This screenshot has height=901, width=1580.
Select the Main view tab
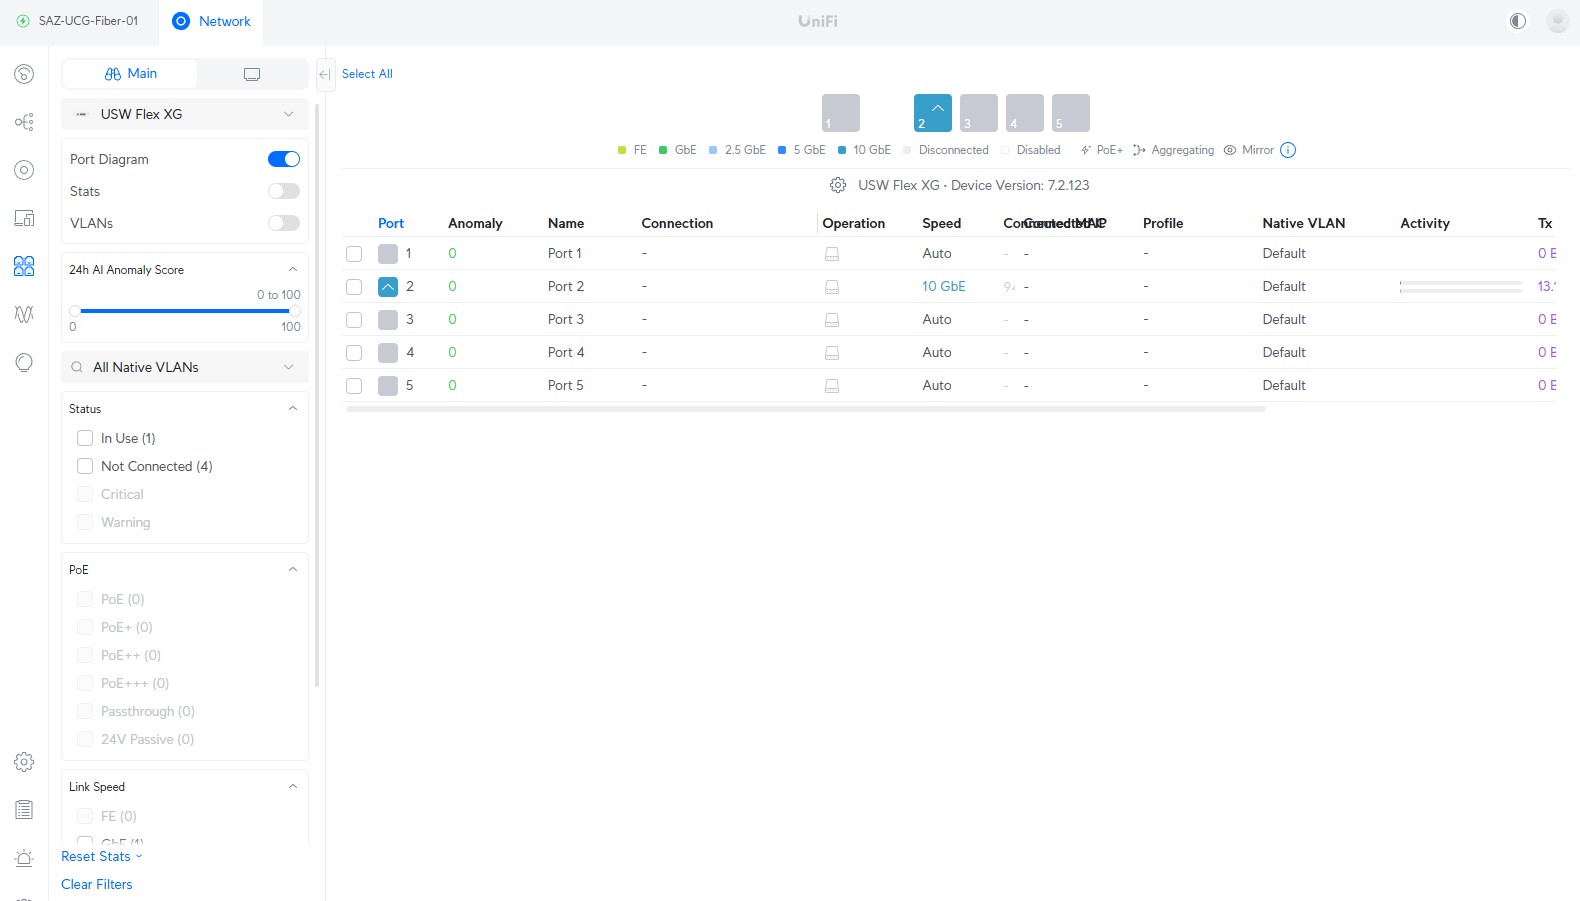[130, 74]
